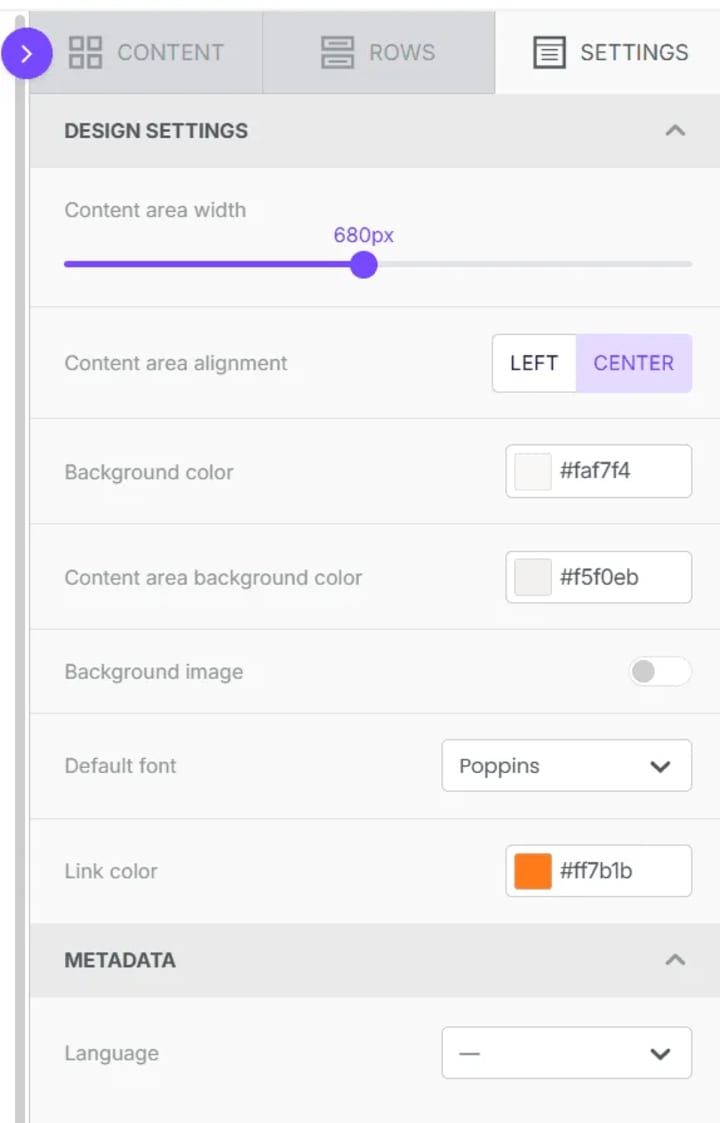Click the Rows tab stacked-rows icon
720x1123 pixels.
coord(337,53)
